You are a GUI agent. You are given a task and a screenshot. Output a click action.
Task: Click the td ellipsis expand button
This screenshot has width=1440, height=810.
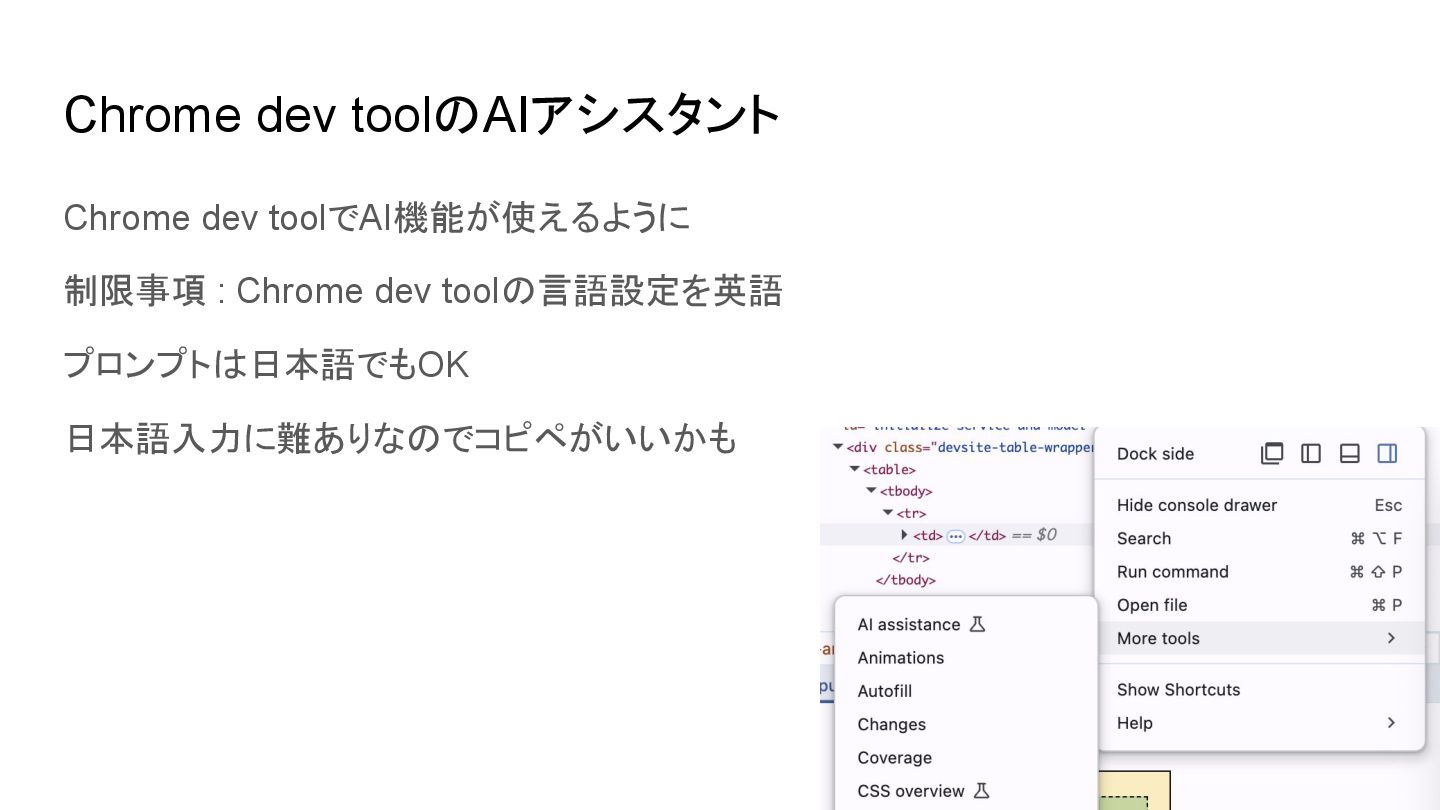(955, 536)
